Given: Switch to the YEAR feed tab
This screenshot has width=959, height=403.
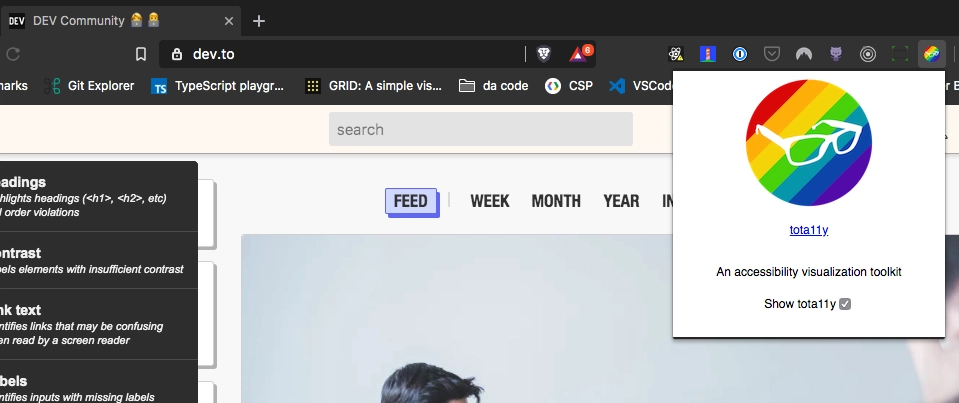Looking at the screenshot, I should 621,201.
